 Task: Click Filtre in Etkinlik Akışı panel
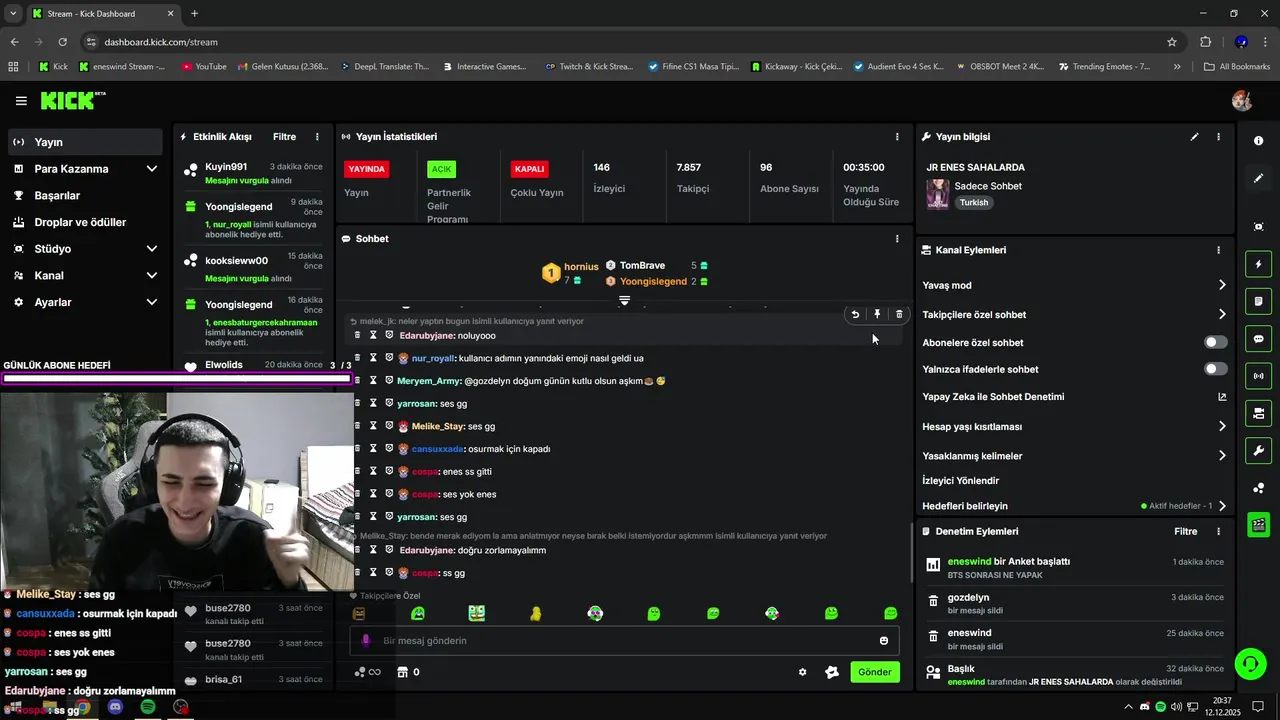(284, 137)
